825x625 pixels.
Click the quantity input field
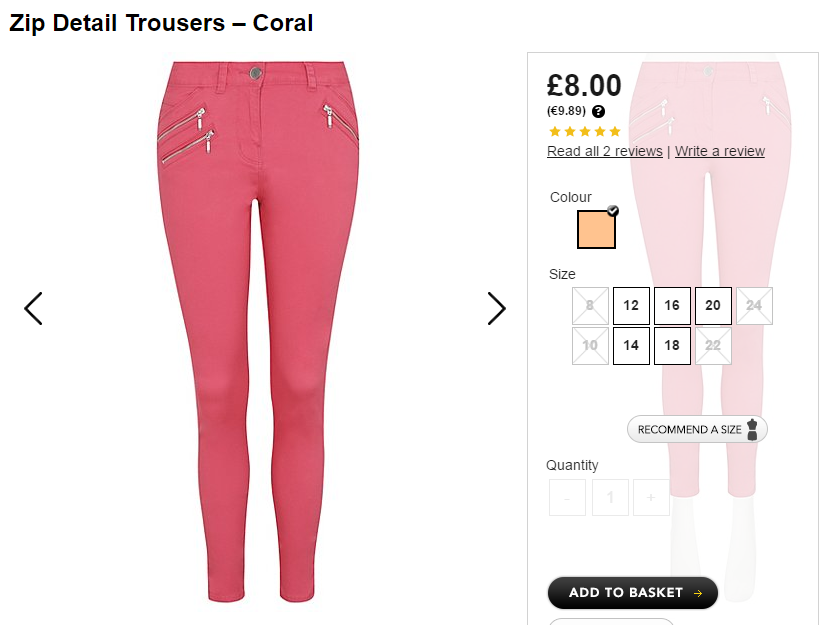pos(610,497)
